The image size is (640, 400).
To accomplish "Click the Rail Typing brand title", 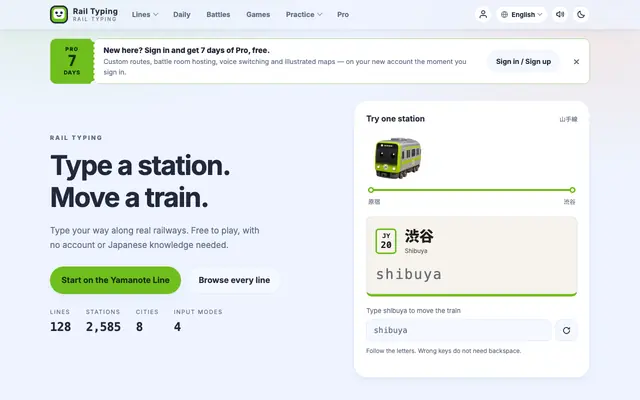I will coord(95,11).
